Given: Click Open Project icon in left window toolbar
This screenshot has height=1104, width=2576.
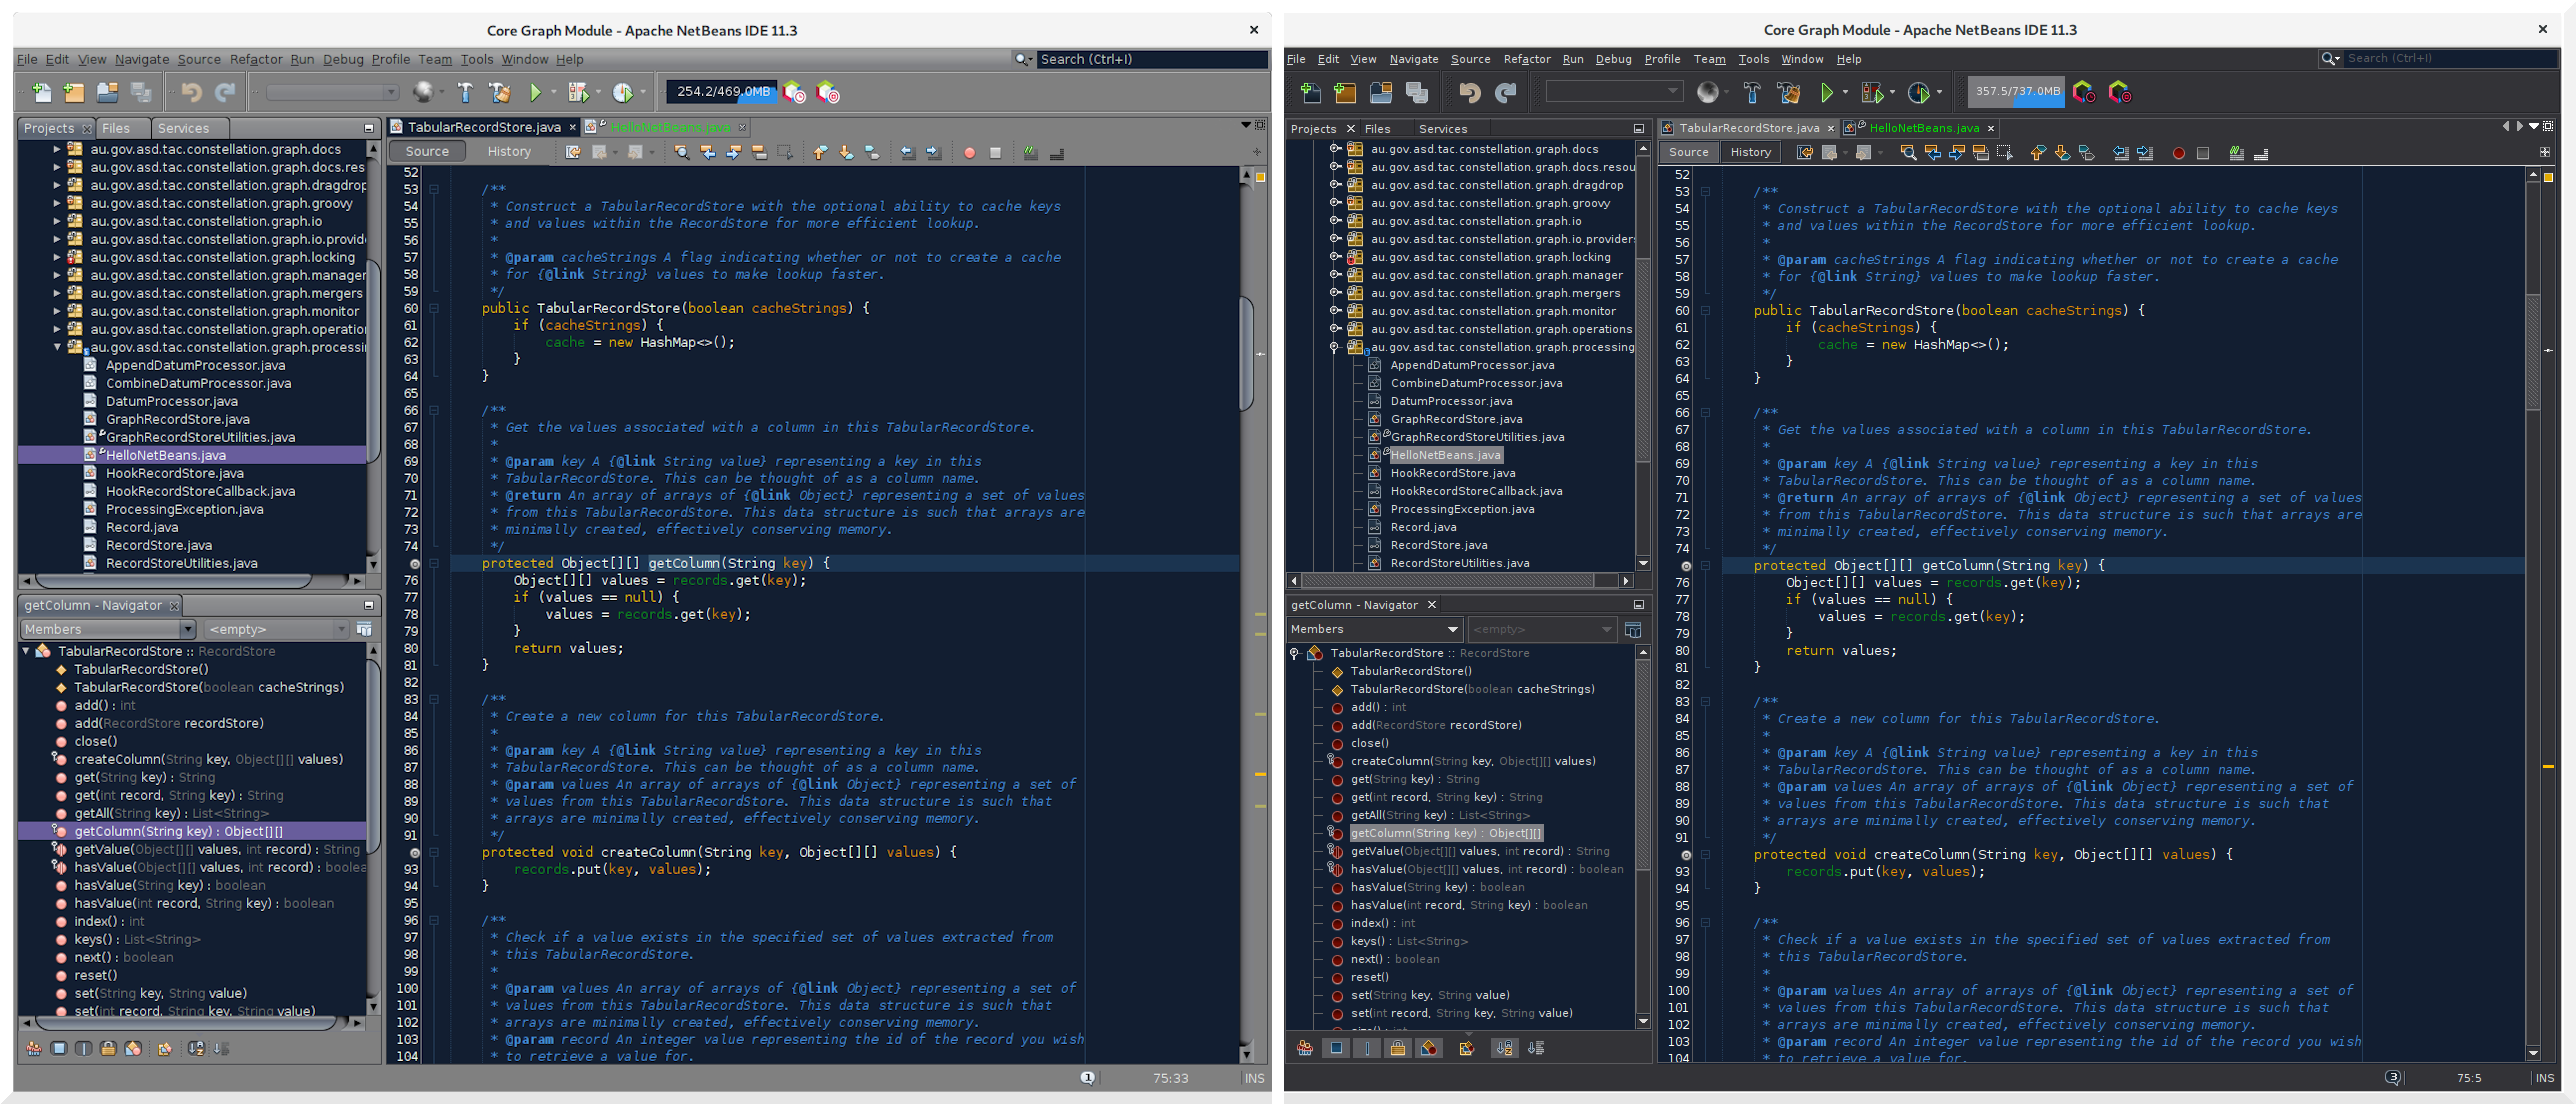Looking at the screenshot, I should 107,93.
